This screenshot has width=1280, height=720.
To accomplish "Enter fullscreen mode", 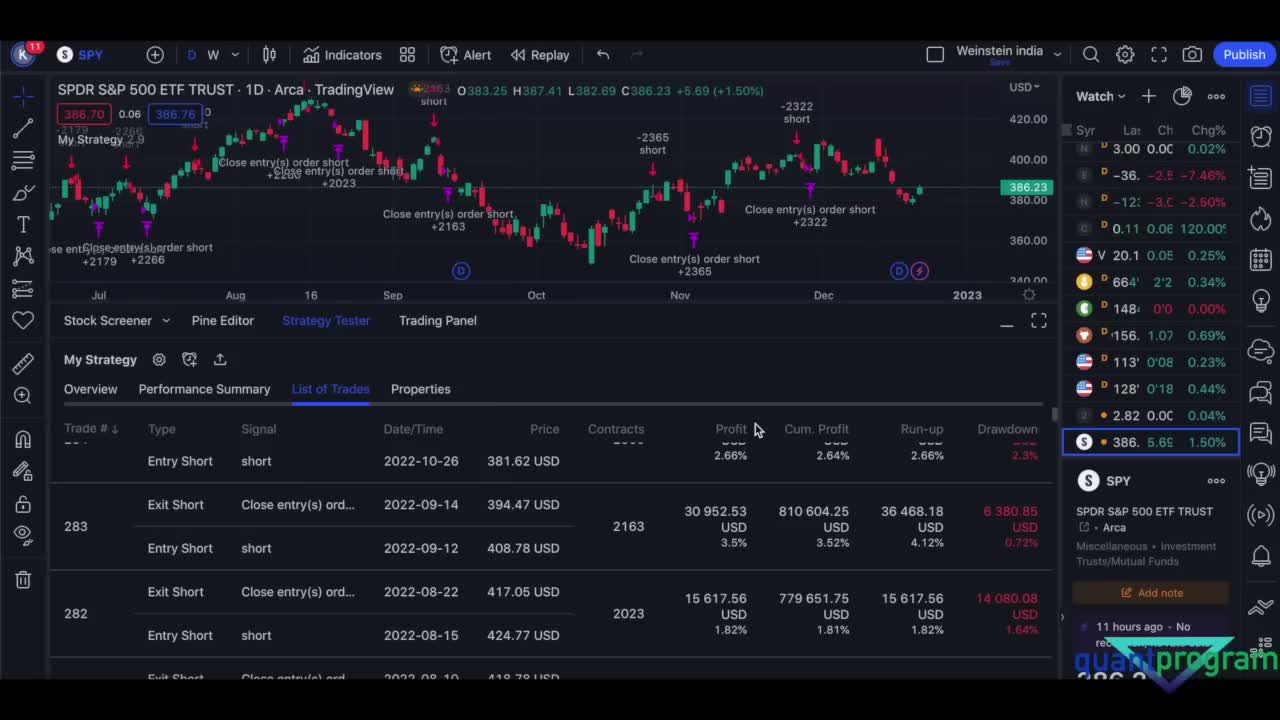I will (x=1159, y=55).
